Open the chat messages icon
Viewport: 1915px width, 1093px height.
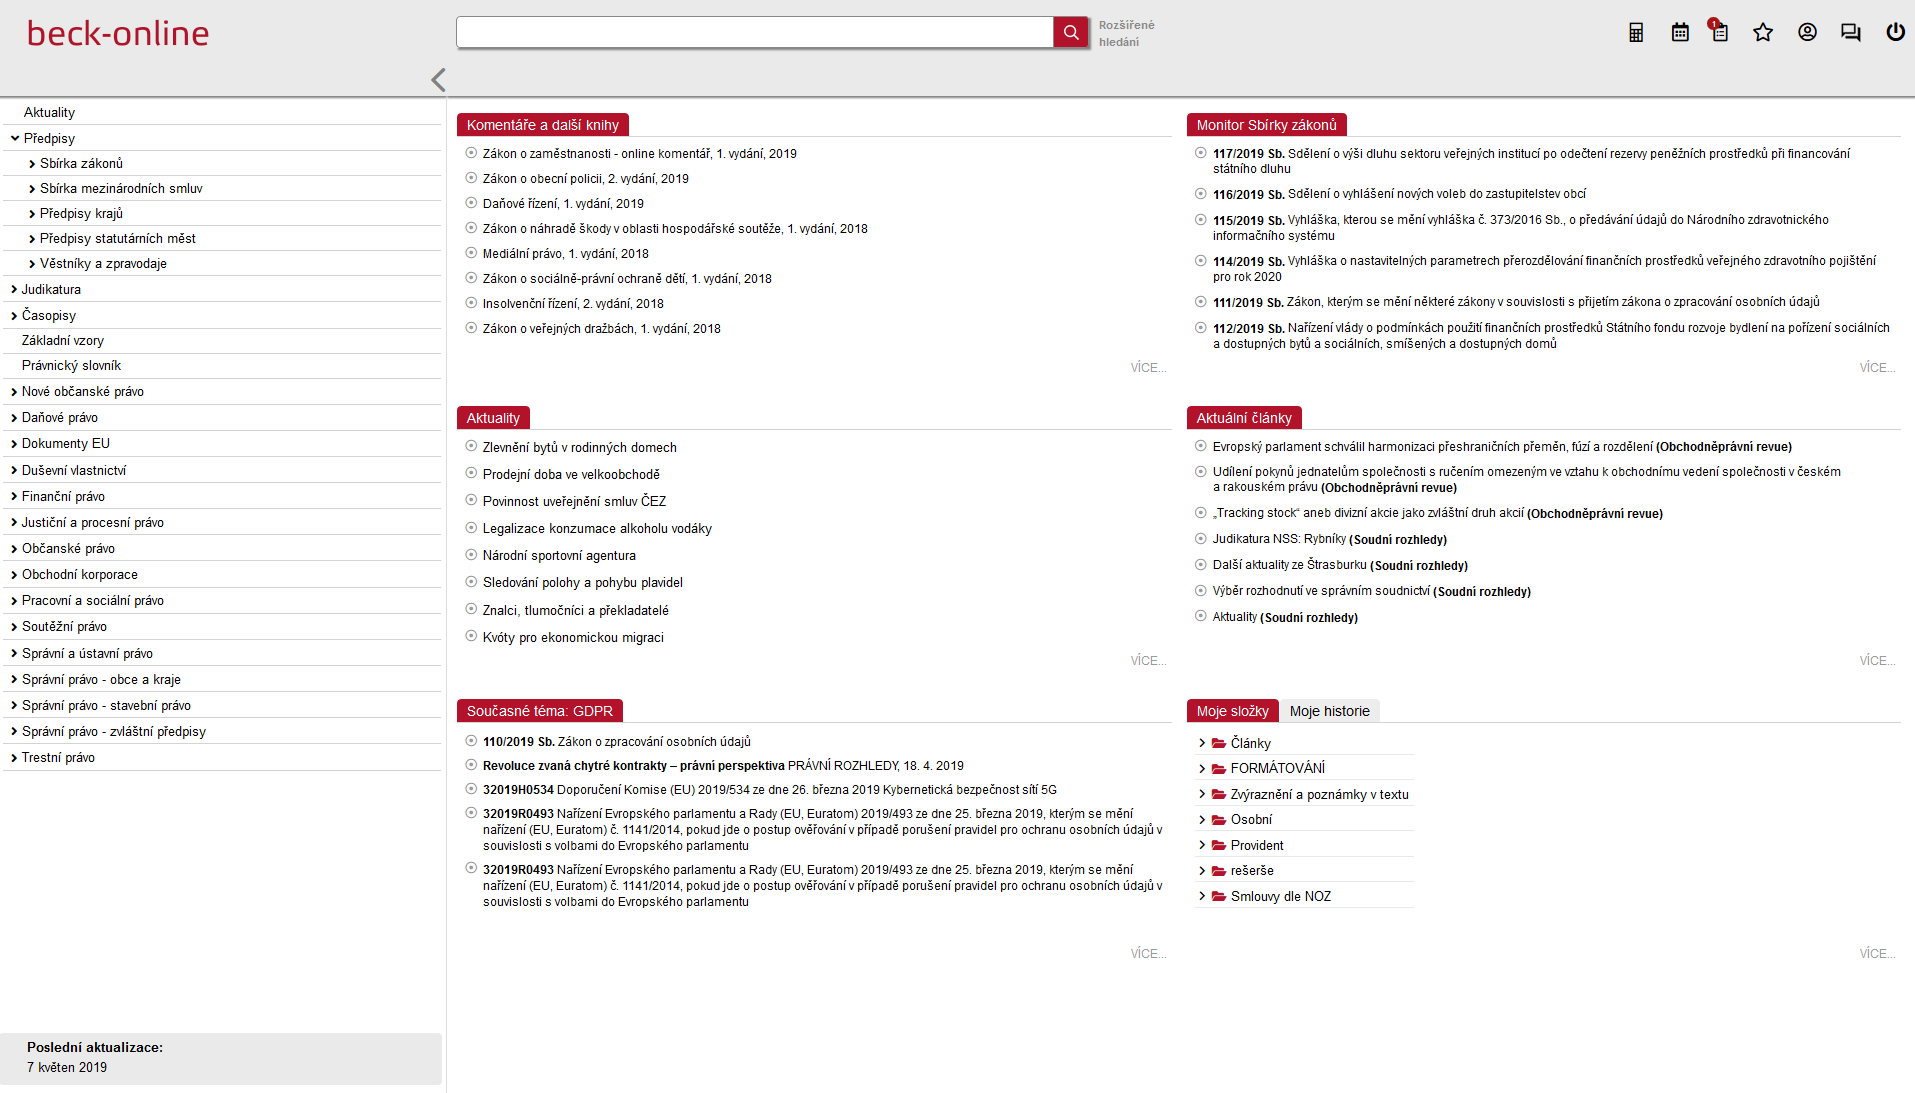[x=1851, y=33]
